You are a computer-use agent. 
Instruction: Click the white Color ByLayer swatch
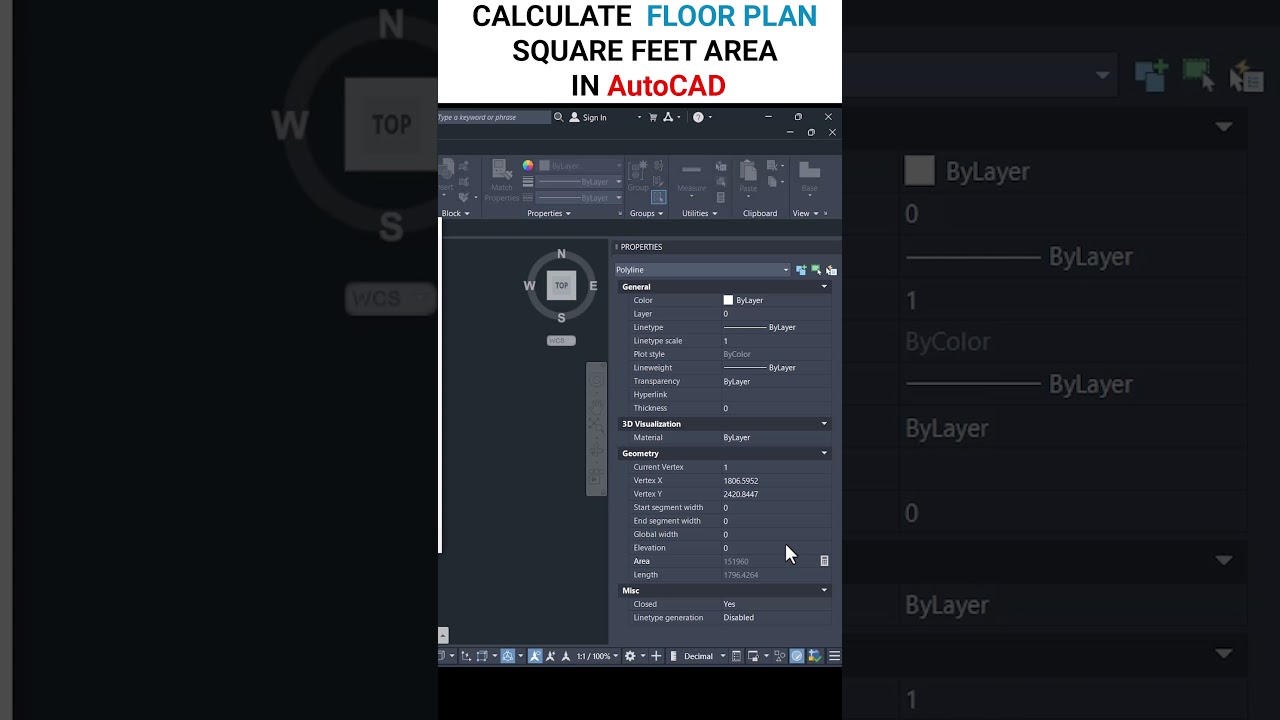pyautogui.click(x=728, y=300)
